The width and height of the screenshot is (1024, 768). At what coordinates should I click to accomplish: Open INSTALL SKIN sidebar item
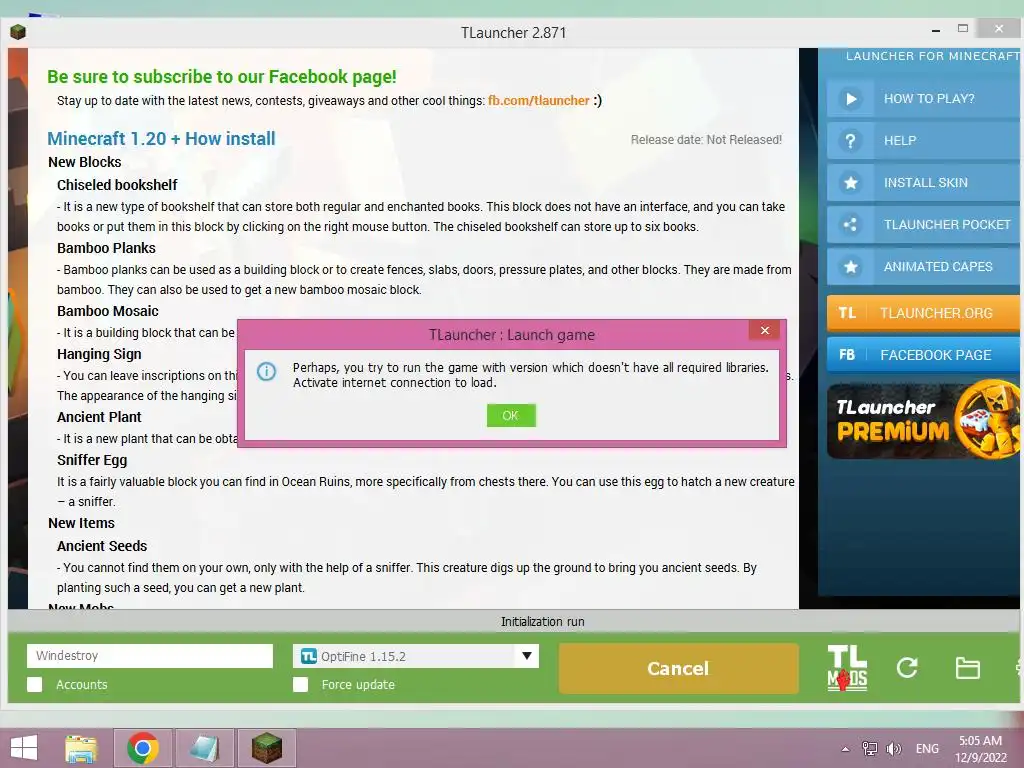tap(923, 183)
